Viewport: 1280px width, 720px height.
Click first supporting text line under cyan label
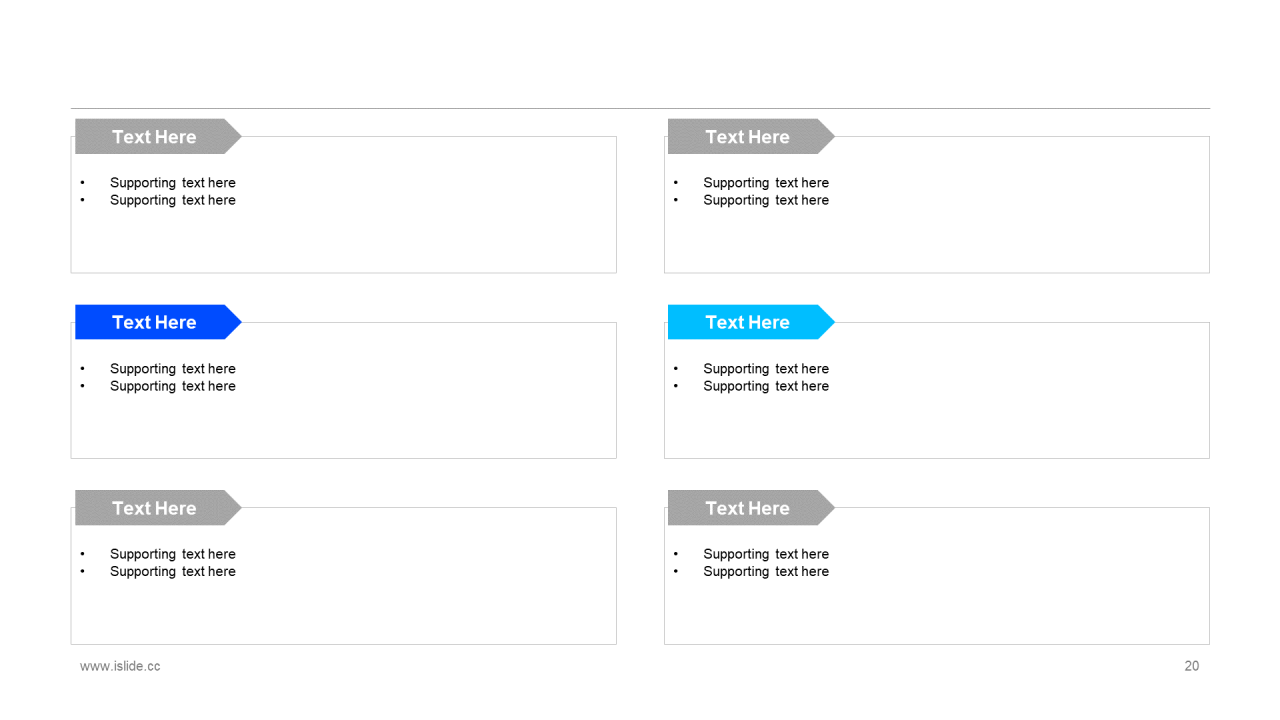766,369
